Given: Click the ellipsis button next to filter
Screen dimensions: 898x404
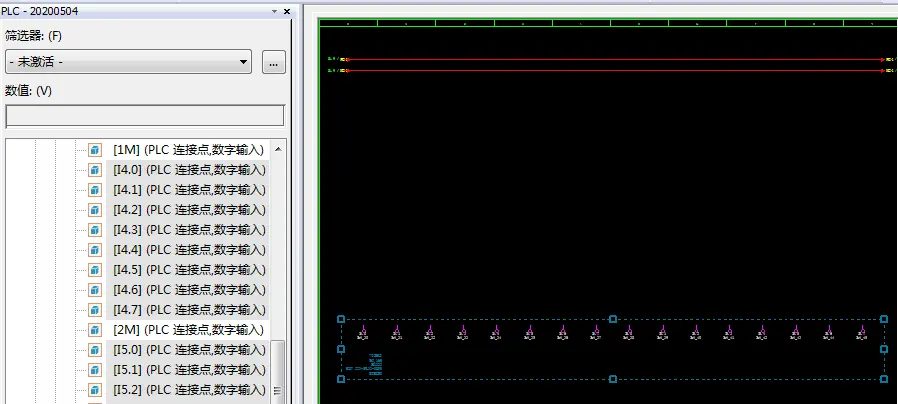Looking at the screenshot, I should tap(274, 63).
